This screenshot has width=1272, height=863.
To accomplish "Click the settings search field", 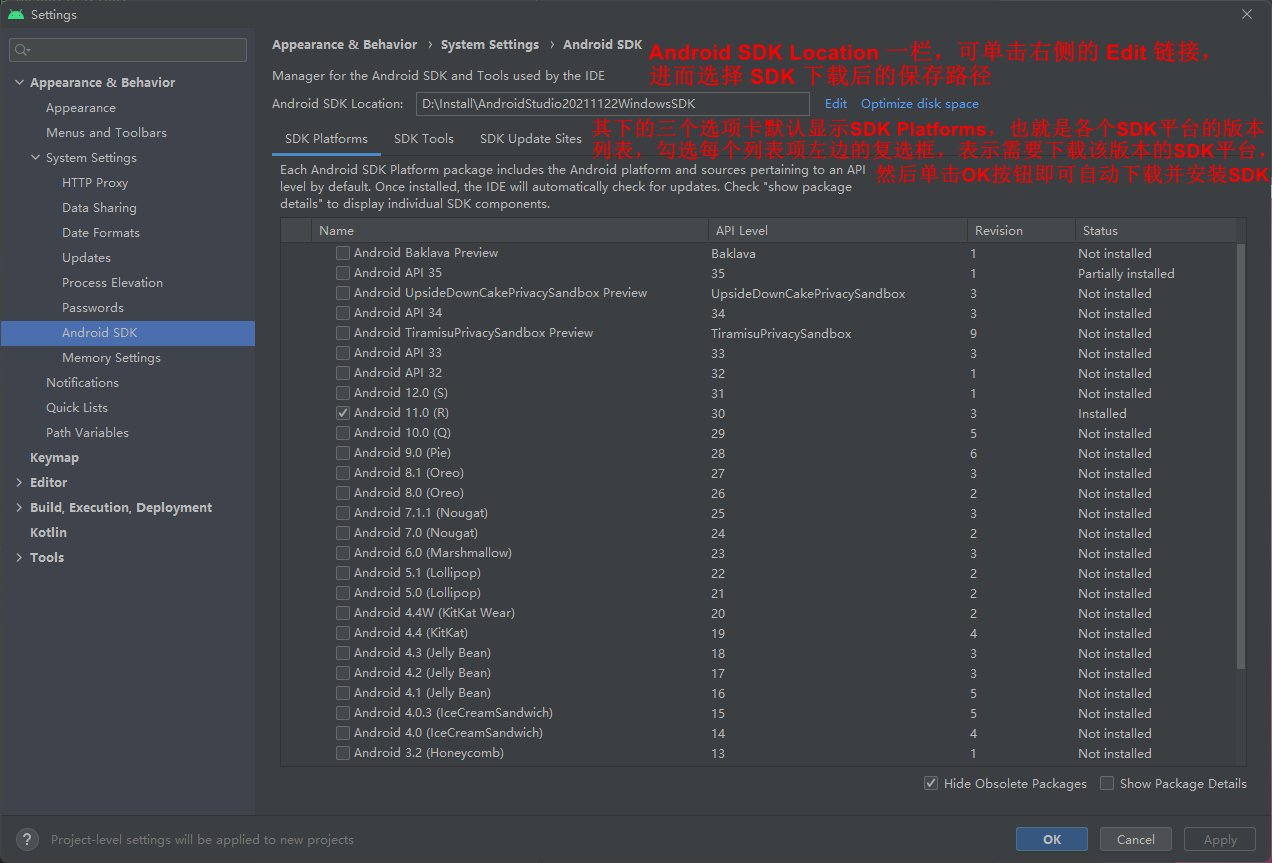I will [x=128, y=49].
